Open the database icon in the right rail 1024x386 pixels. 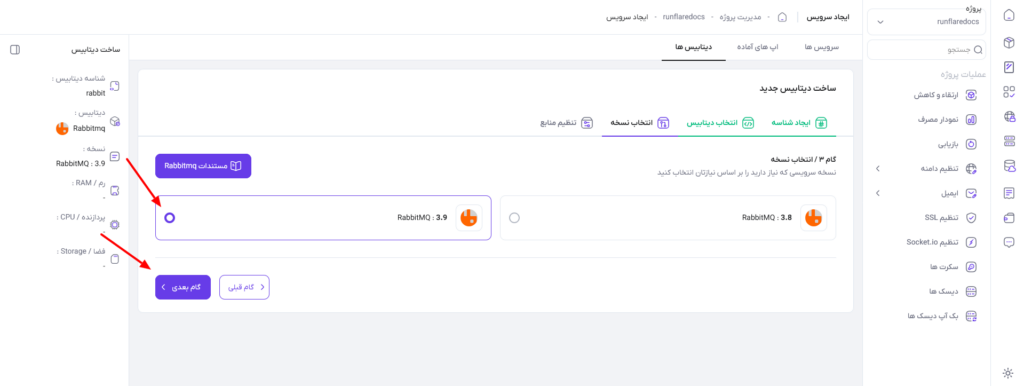tap(1009, 167)
